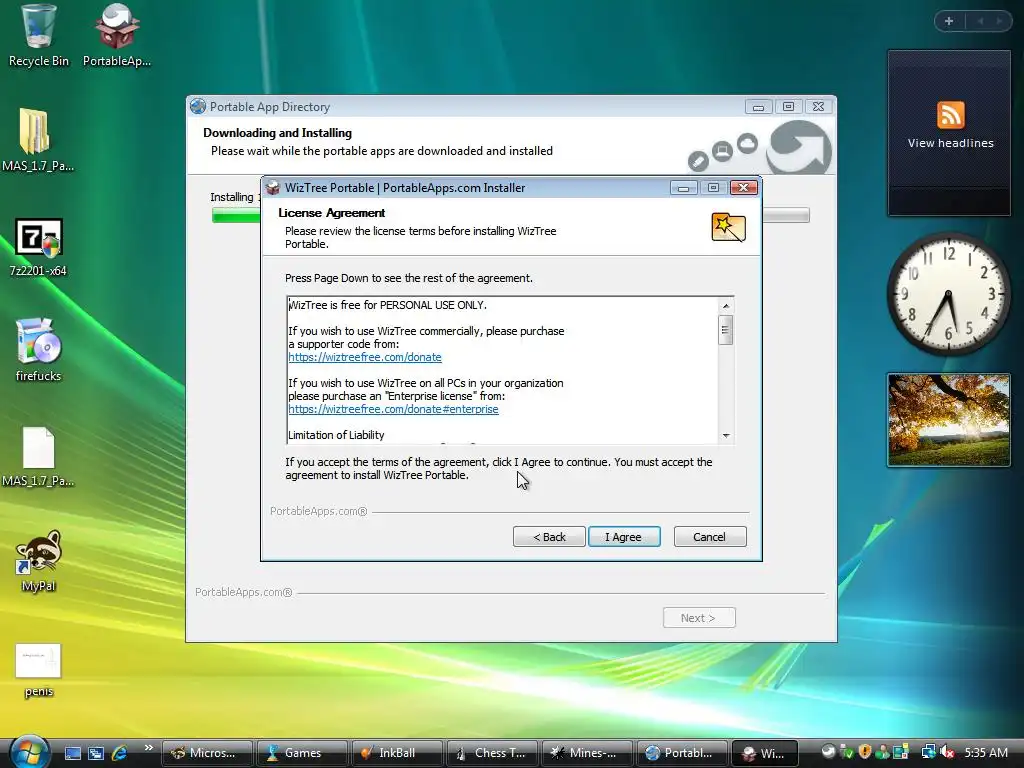1024x768 pixels.
Task: Open the wiztreefree.com/donate#enterprise link
Action: click(x=393, y=409)
